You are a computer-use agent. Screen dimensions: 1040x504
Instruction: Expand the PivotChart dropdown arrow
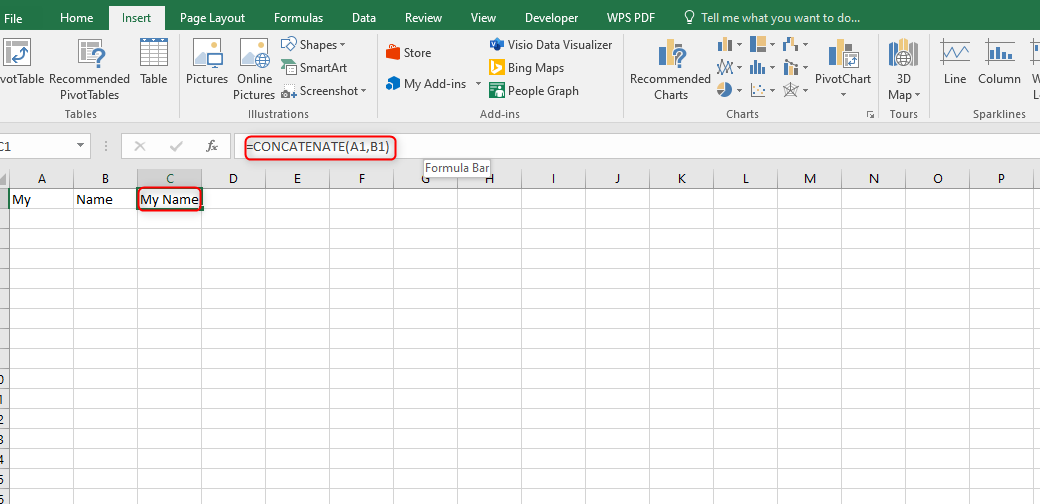click(843, 95)
